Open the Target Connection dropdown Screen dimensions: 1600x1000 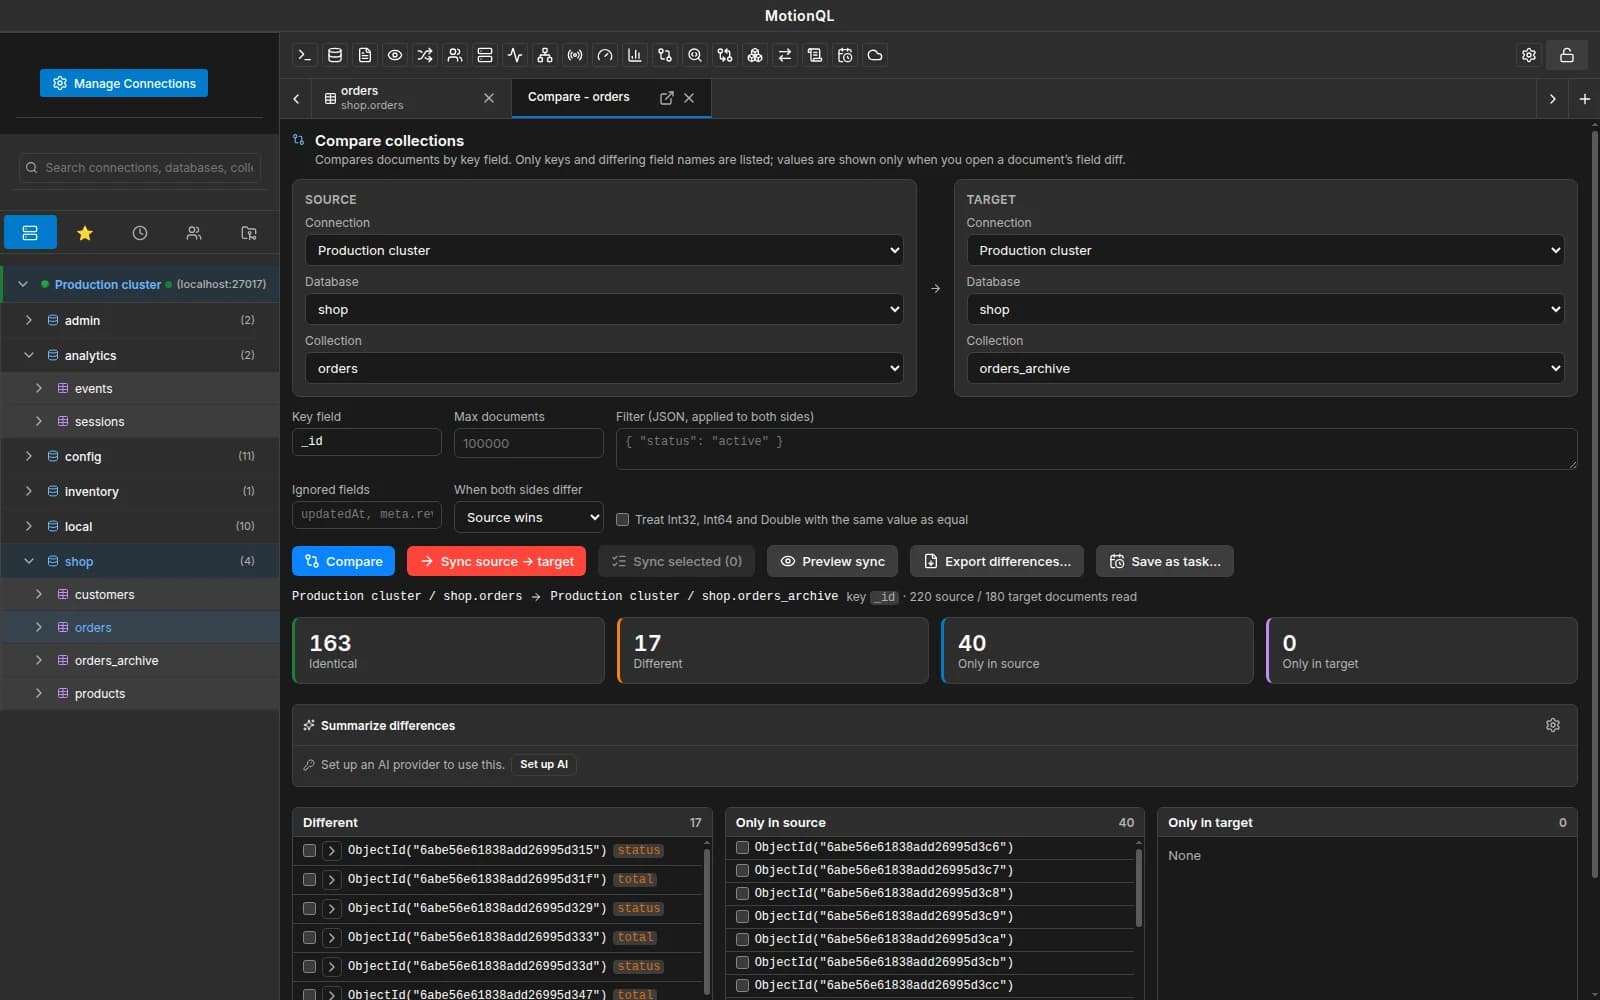(x=1265, y=250)
